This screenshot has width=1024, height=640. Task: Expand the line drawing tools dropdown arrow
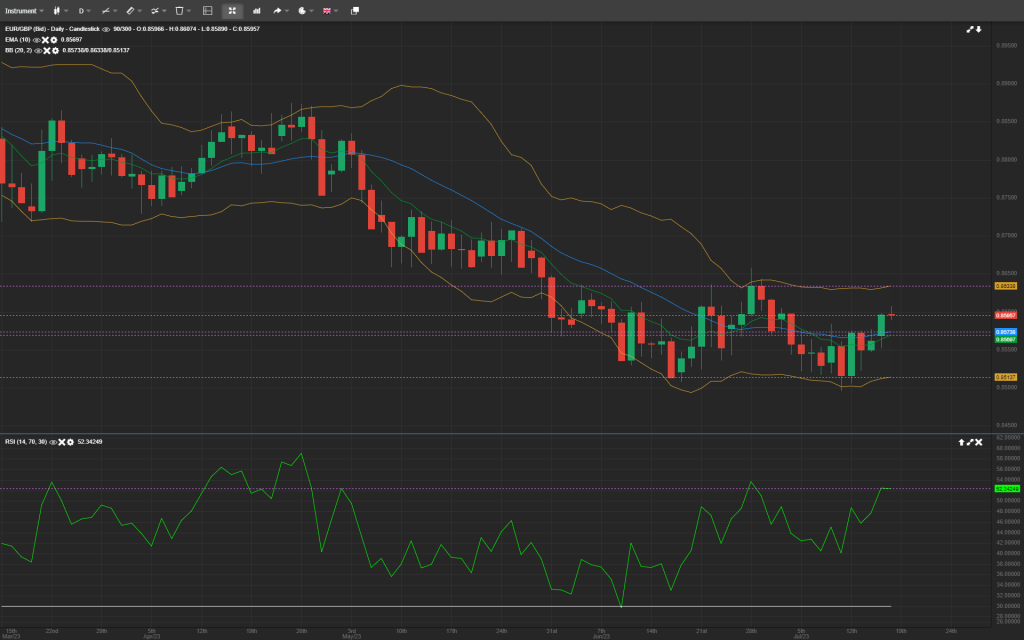tap(115, 11)
